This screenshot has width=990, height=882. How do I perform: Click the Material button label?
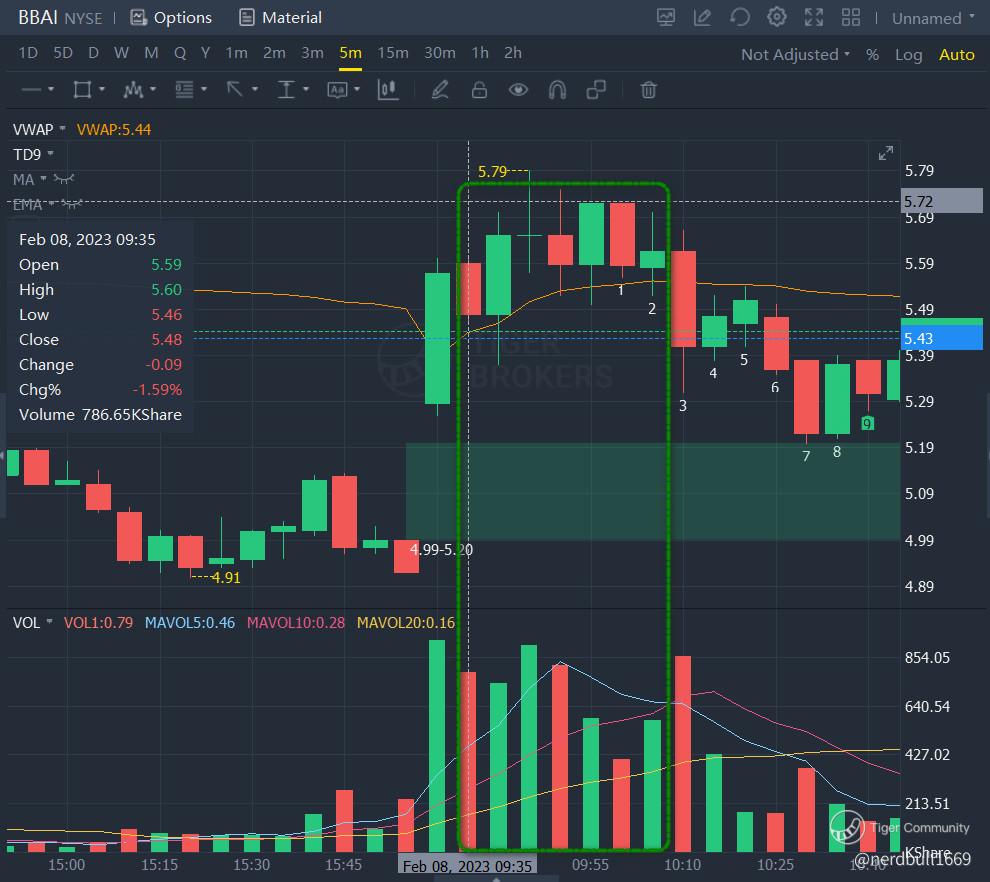[x=292, y=18]
